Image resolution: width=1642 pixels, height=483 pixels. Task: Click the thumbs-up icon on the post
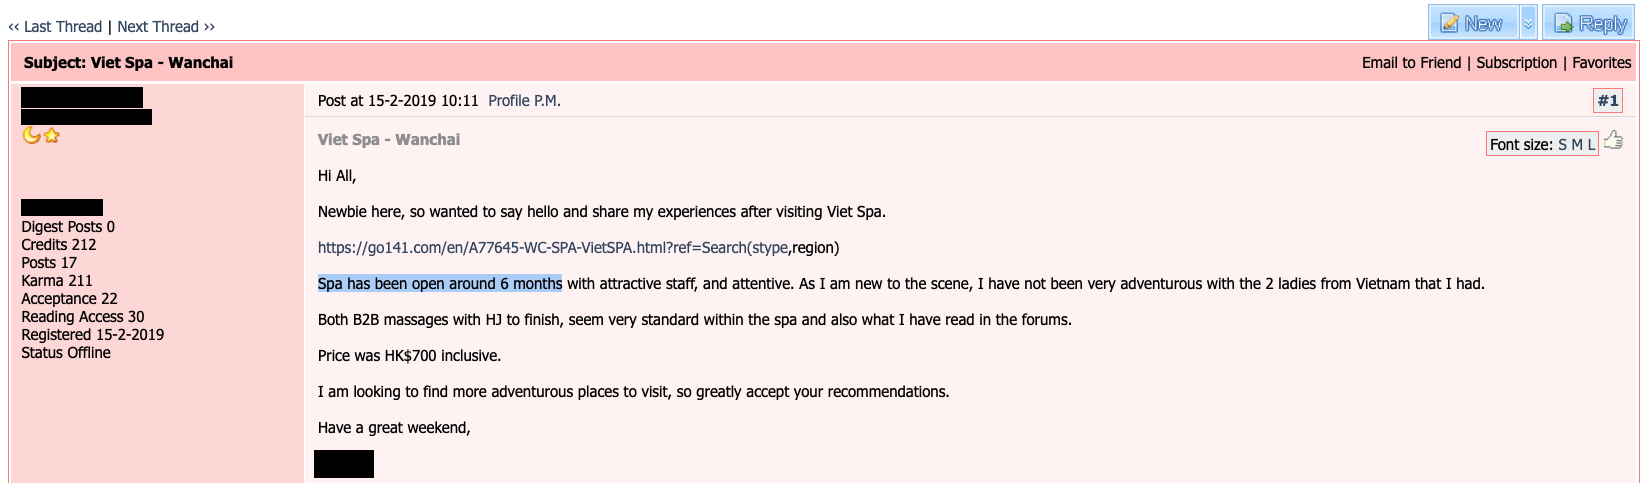point(1613,141)
